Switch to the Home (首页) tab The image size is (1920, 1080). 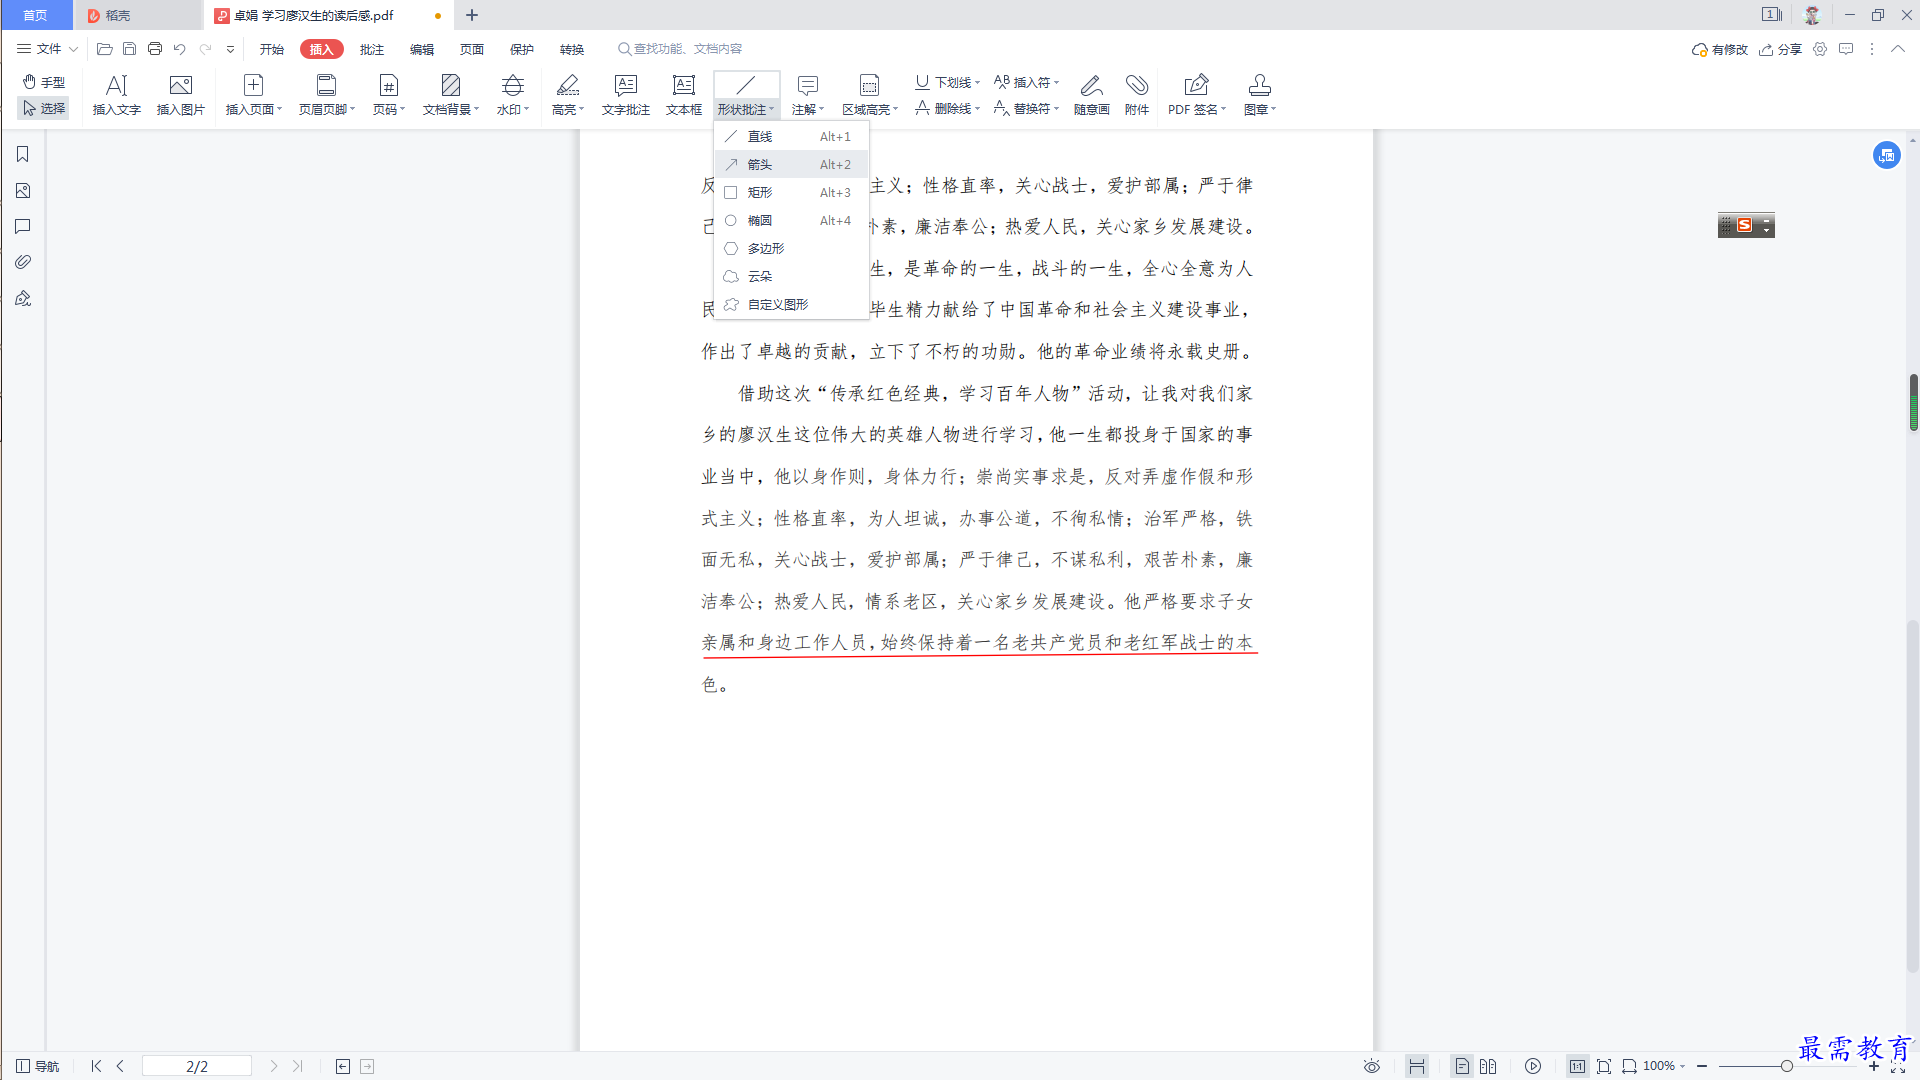36,15
